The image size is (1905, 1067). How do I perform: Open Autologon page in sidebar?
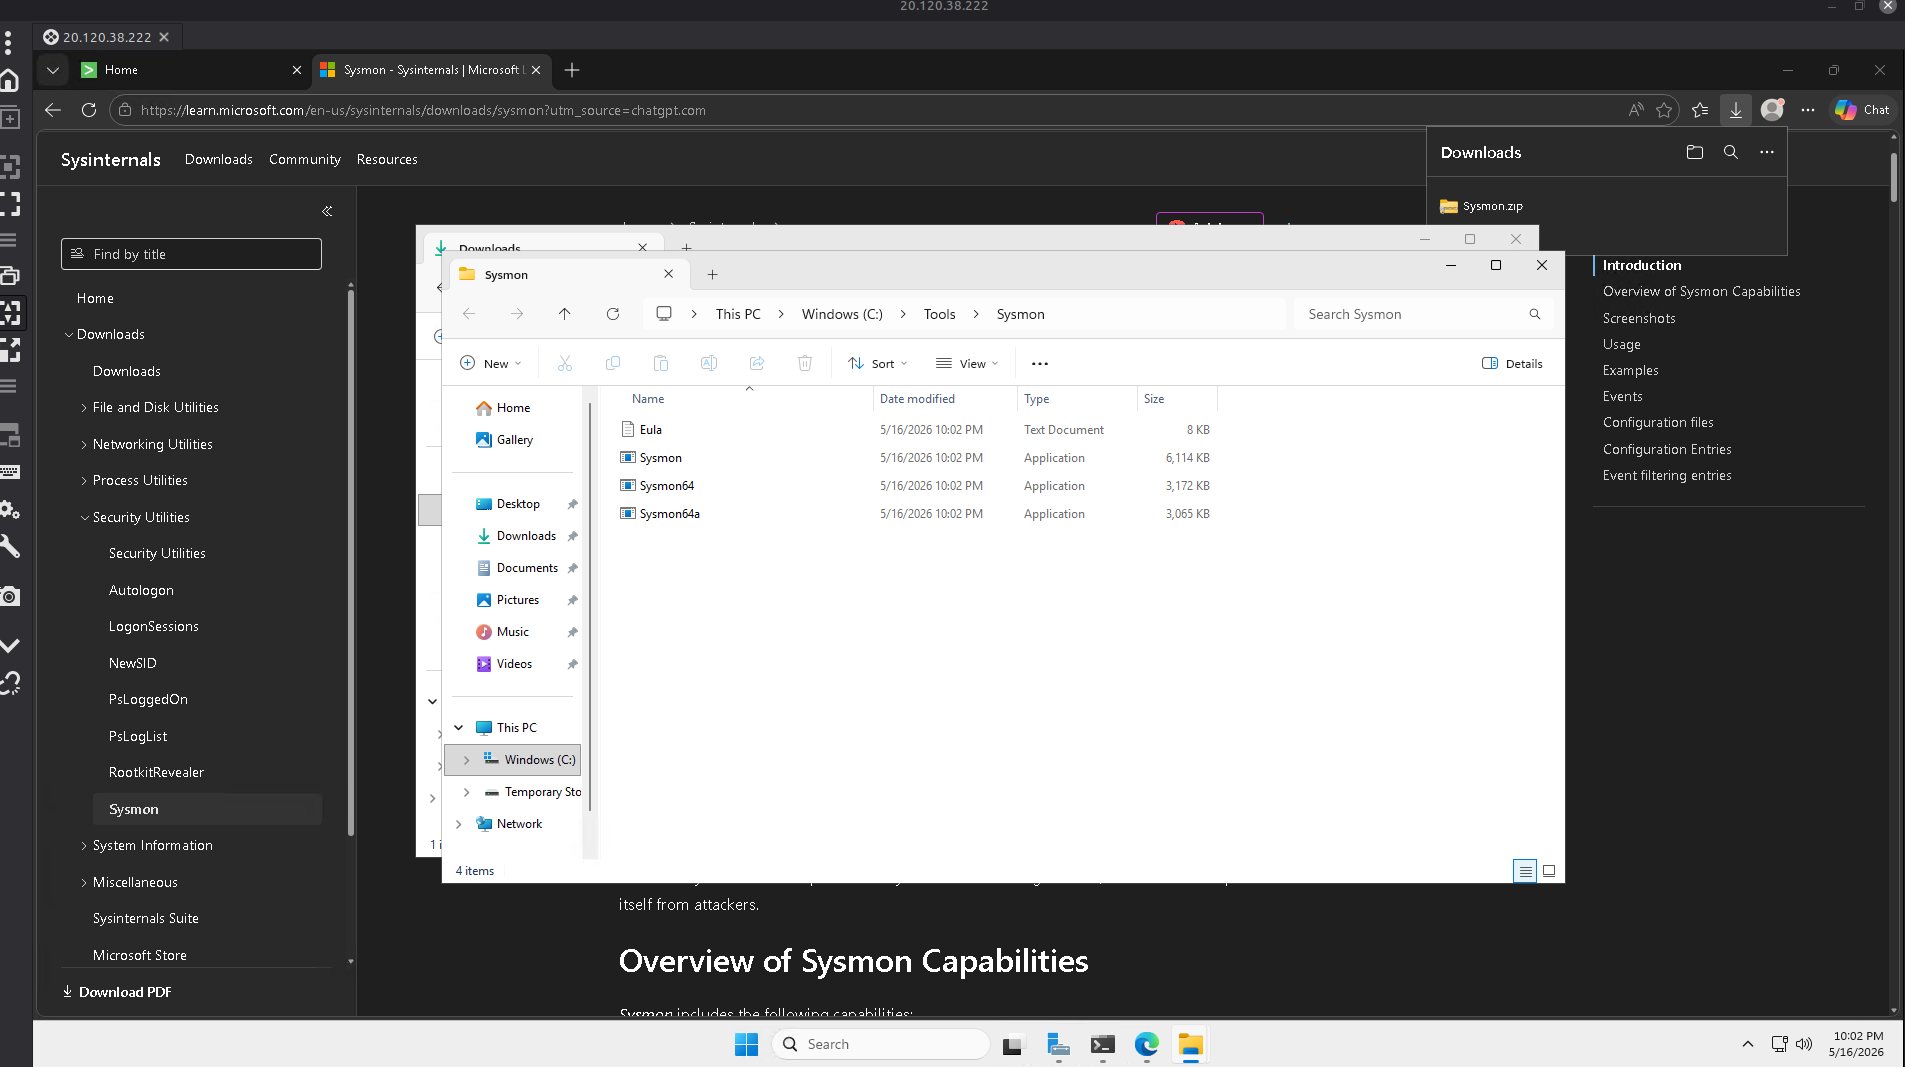(x=141, y=590)
